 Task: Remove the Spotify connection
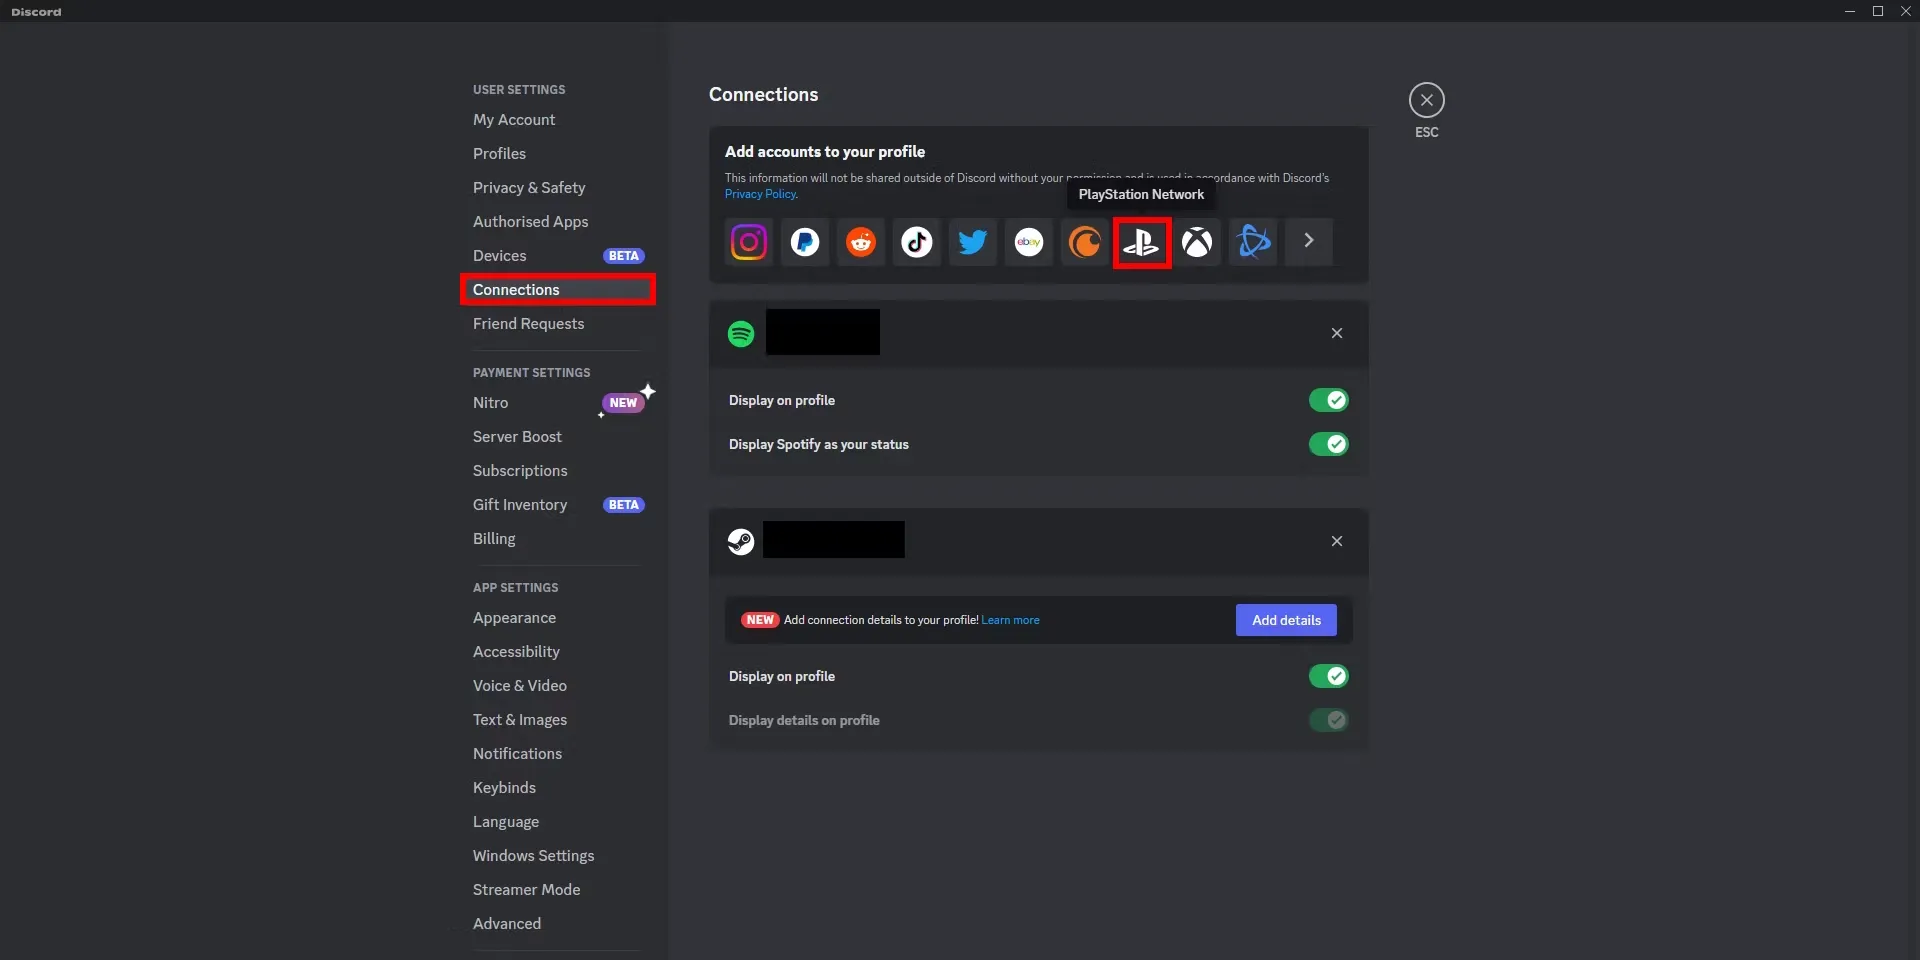[x=1337, y=333]
